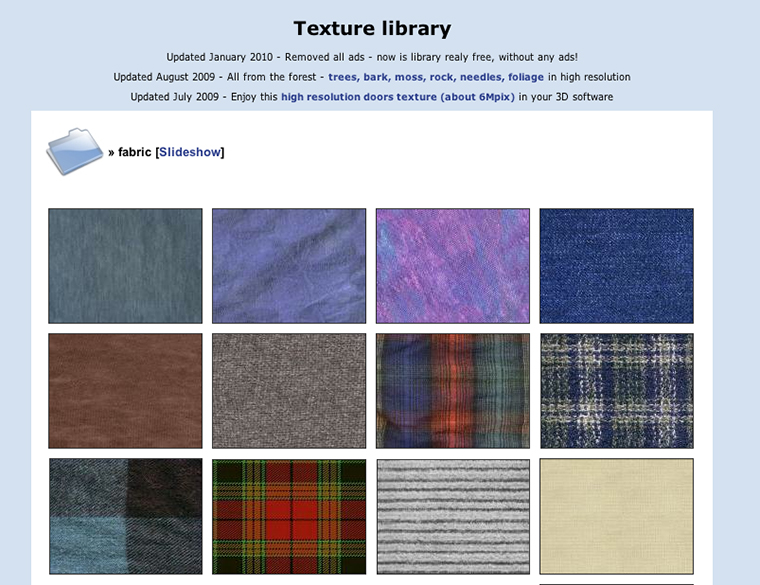Open the gray tweed fabric thumbnail
This screenshot has height=585, width=760.
point(289,391)
